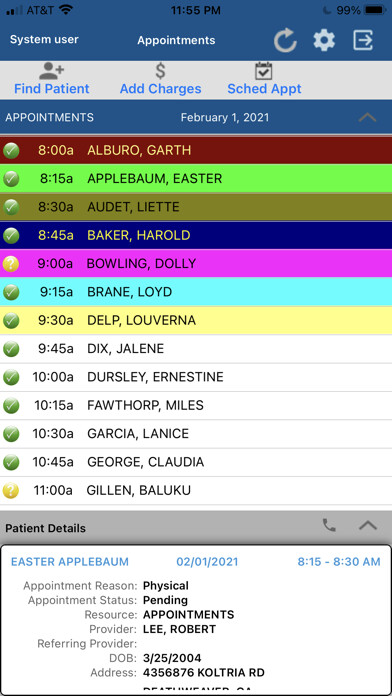Tap the Wi-Fi icon in status bar
This screenshot has width=392, height=696.
[66, 10]
